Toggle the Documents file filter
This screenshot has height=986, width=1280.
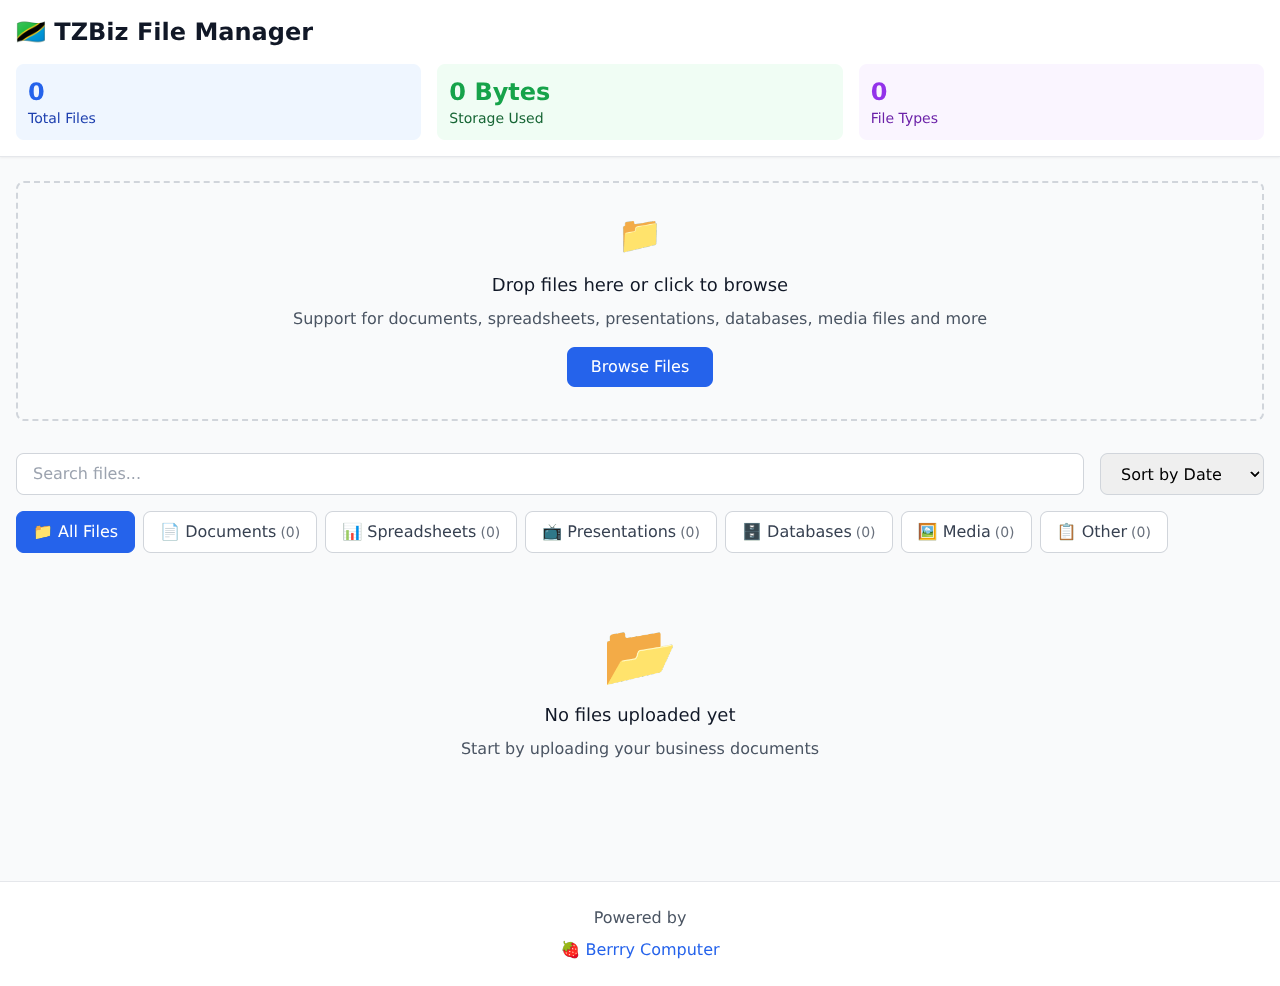(x=229, y=531)
